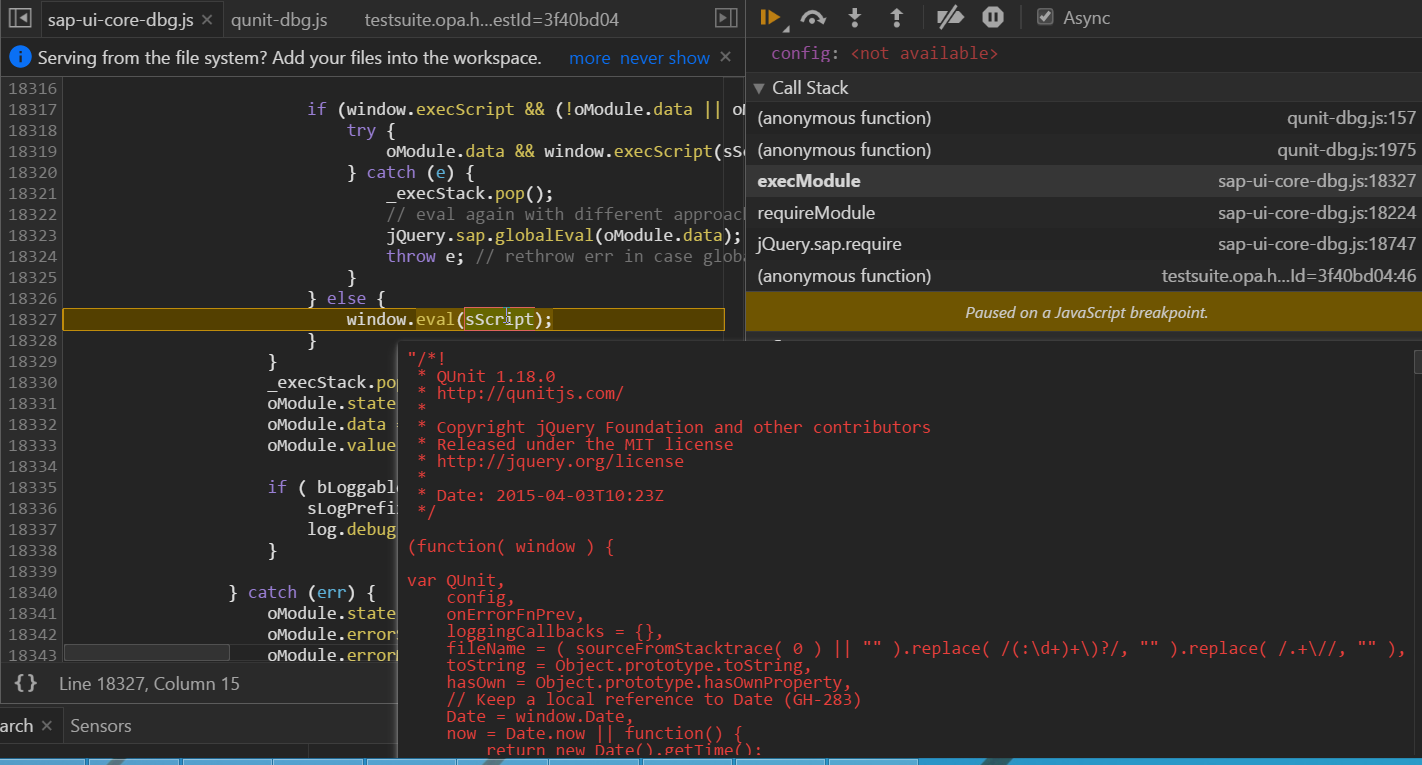The width and height of the screenshot is (1422, 765).
Task: Toggle the debugger sidebar icon beside the tabs
Action: point(726,19)
